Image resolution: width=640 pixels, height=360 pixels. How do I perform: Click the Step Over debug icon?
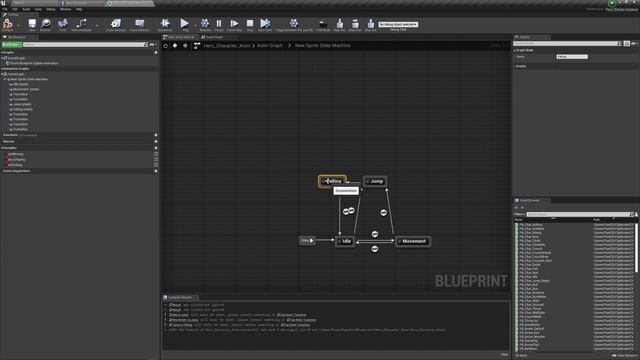(x=355, y=24)
